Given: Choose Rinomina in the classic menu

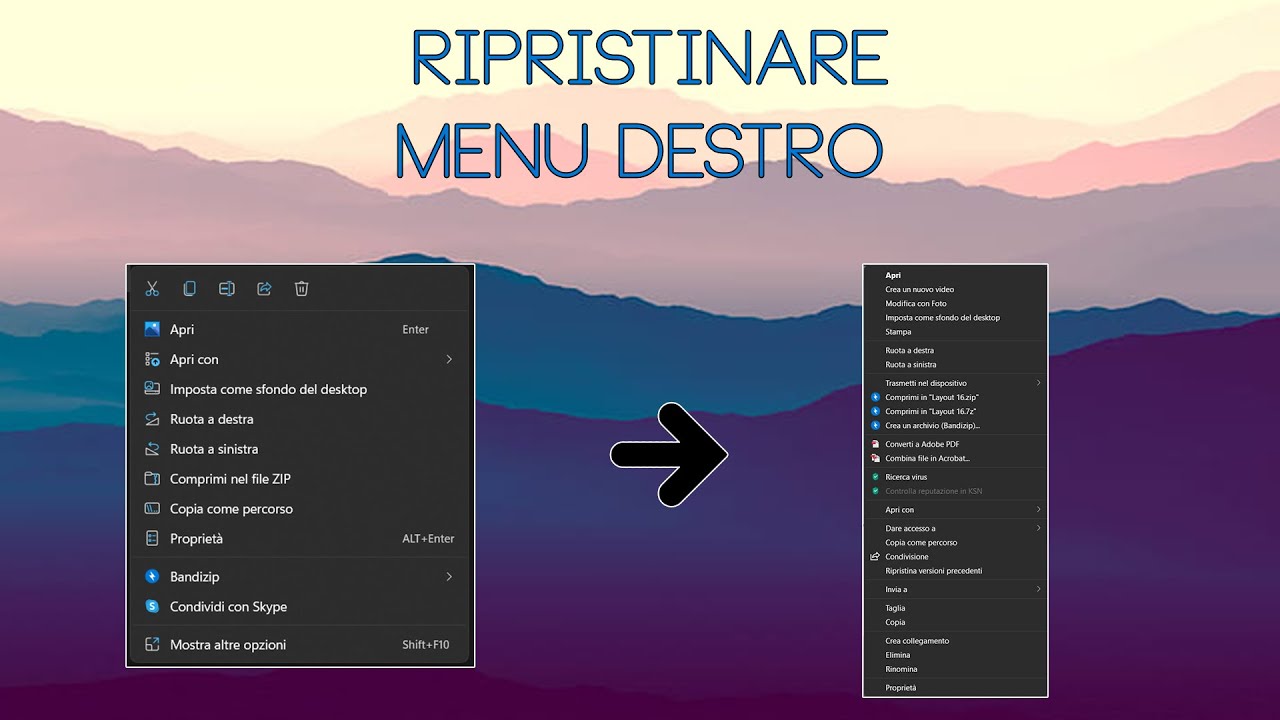Looking at the screenshot, I should point(901,669).
